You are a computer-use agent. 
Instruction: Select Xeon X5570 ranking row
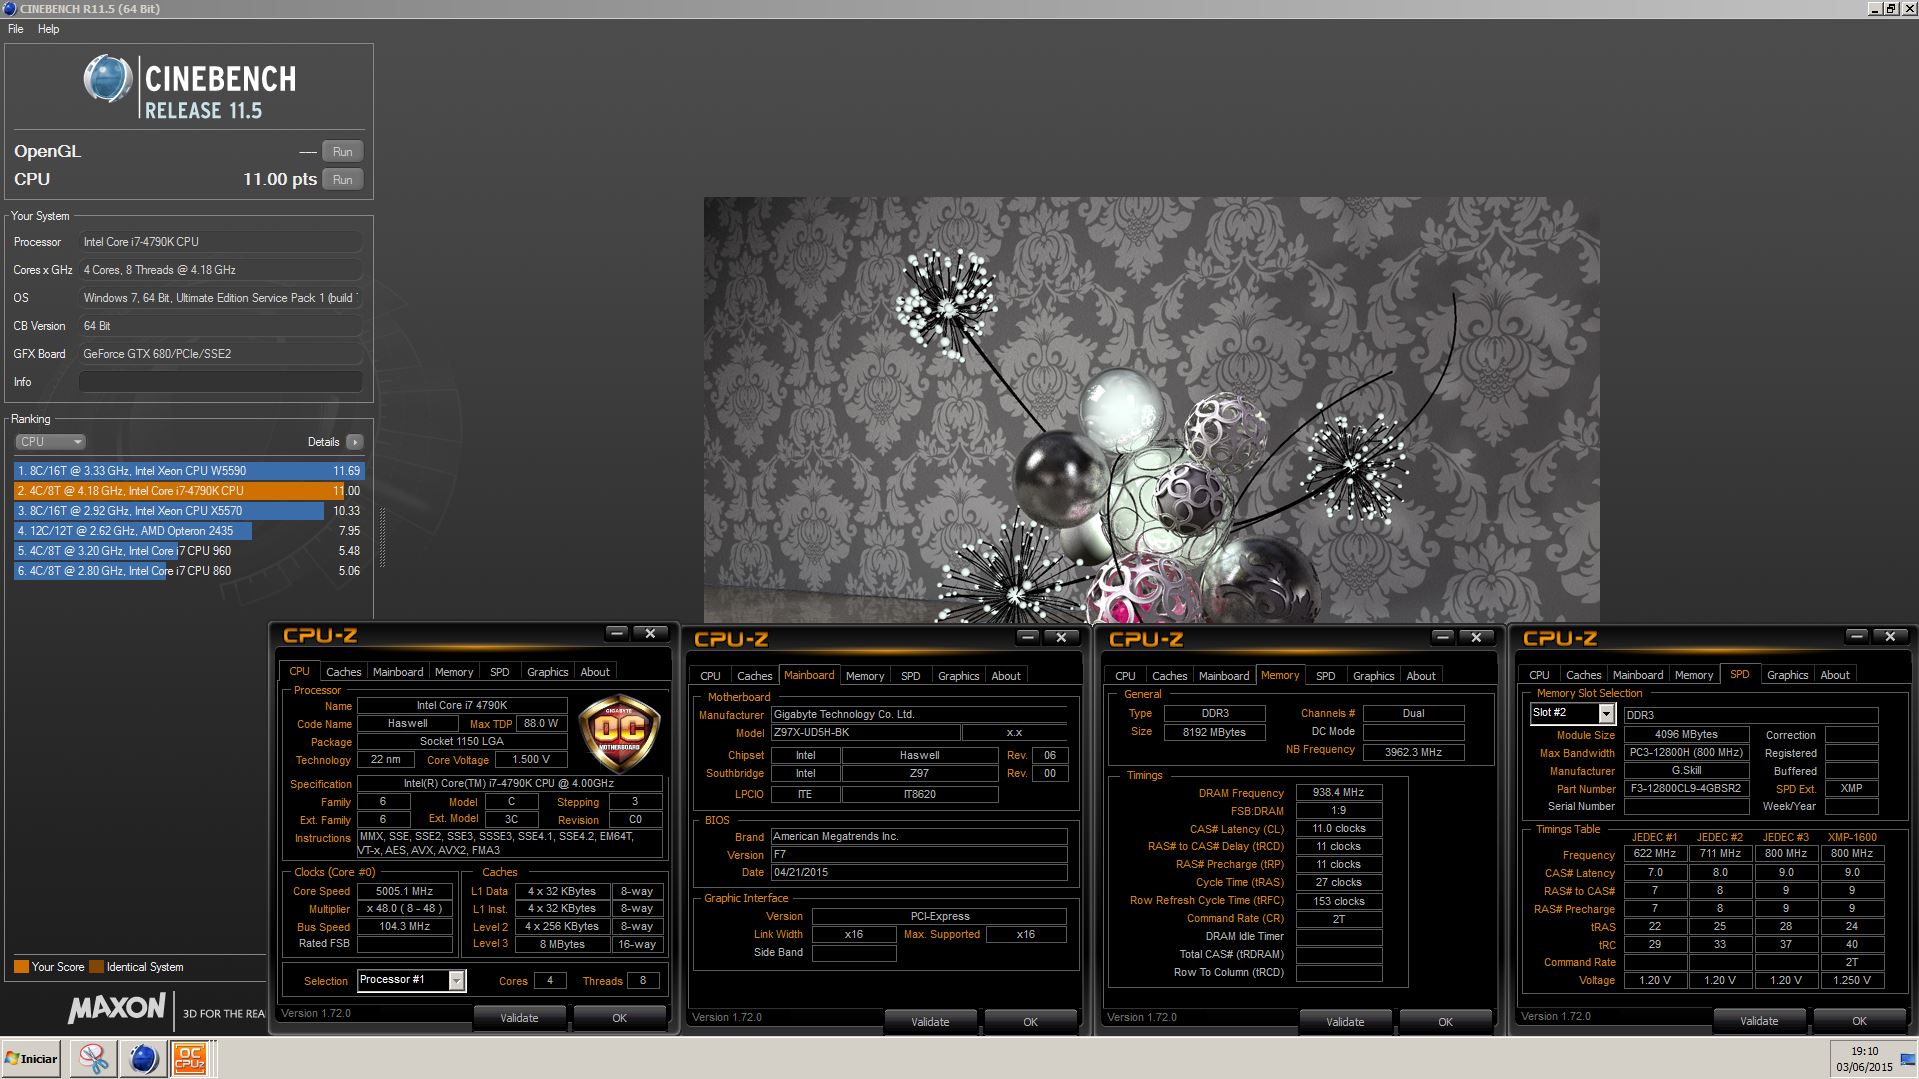click(x=189, y=511)
